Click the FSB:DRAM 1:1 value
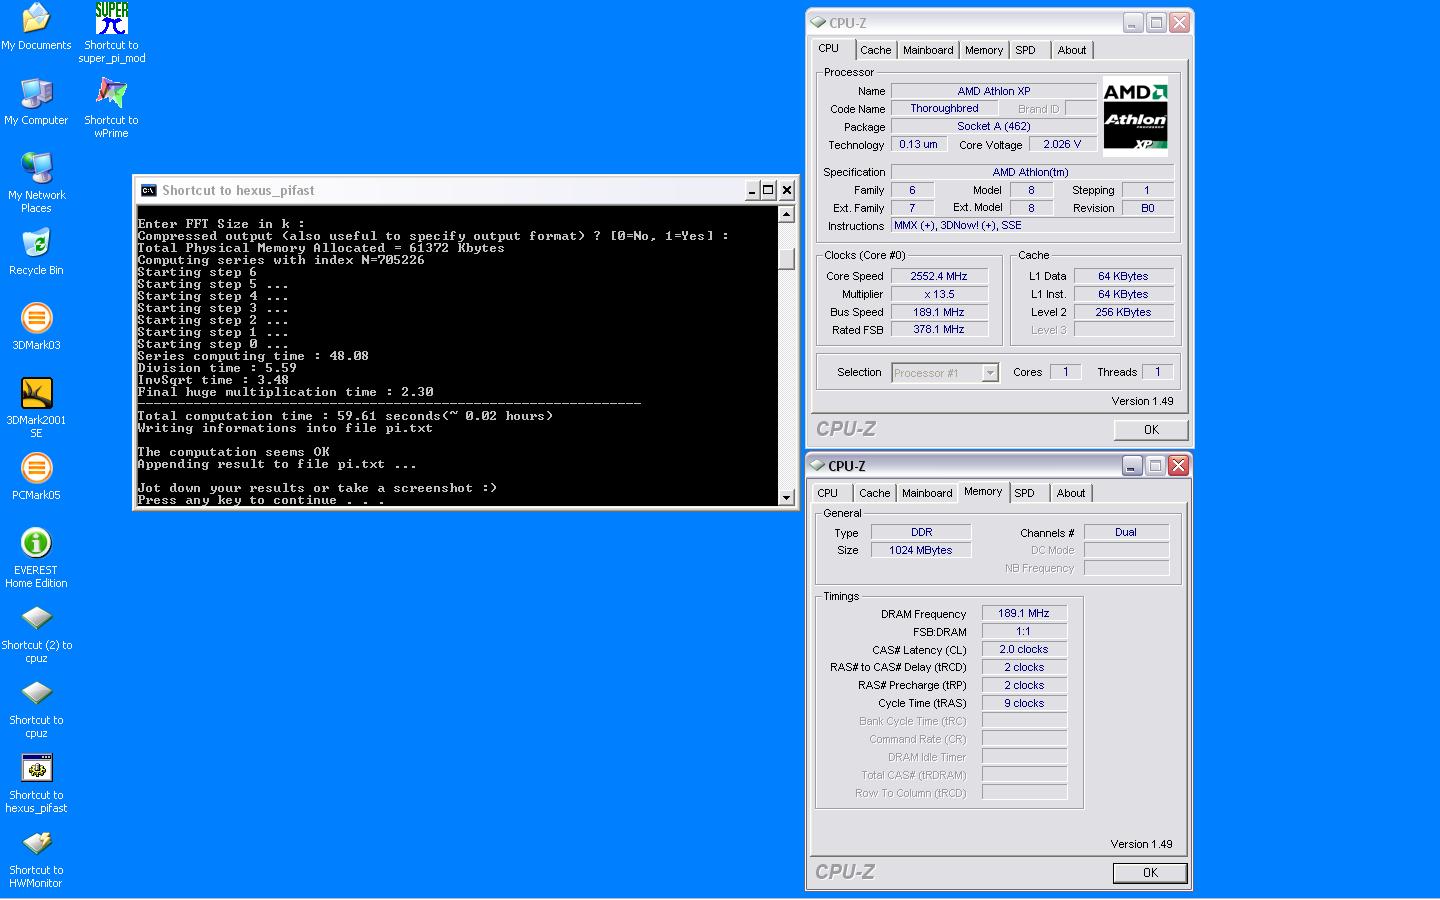1440x900 pixels. pyautogui.click(x=1024, y=631)
